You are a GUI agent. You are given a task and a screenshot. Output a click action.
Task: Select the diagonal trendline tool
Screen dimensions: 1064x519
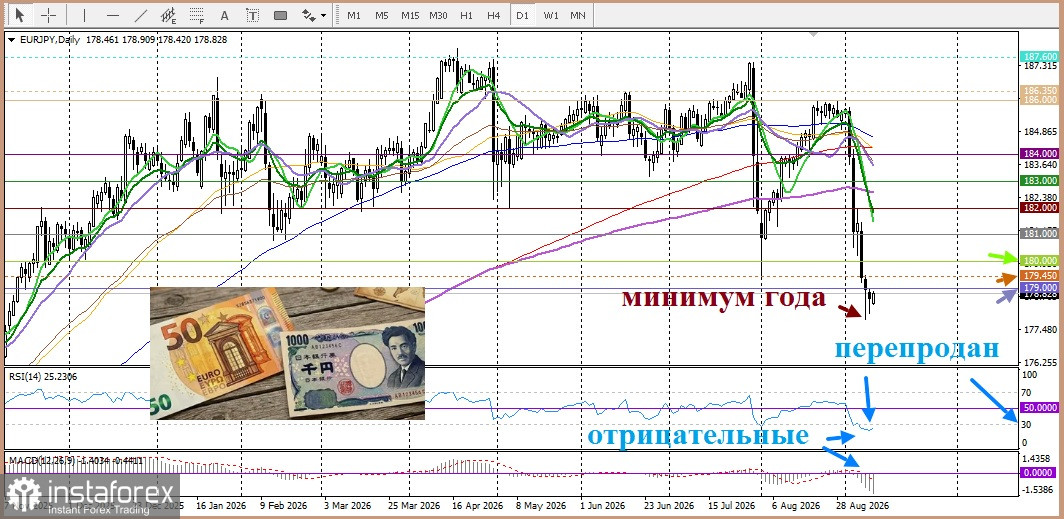tap(141, 14)
